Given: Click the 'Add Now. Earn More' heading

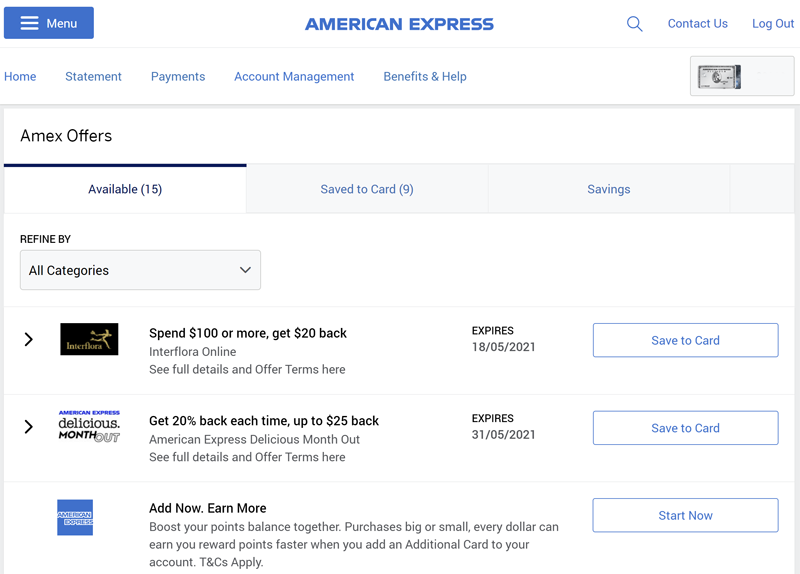Looking at the screenshot, I should (208, 508).
